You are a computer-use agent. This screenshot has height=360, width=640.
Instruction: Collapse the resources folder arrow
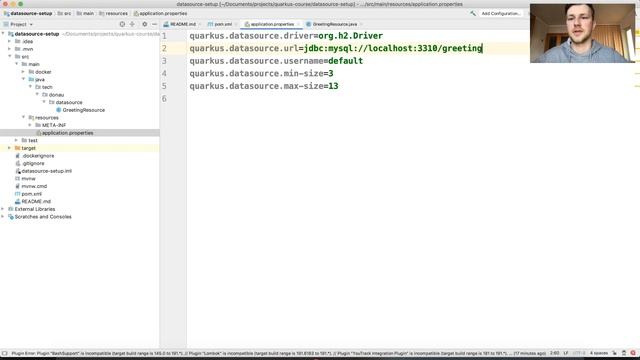tap(24, 118)
